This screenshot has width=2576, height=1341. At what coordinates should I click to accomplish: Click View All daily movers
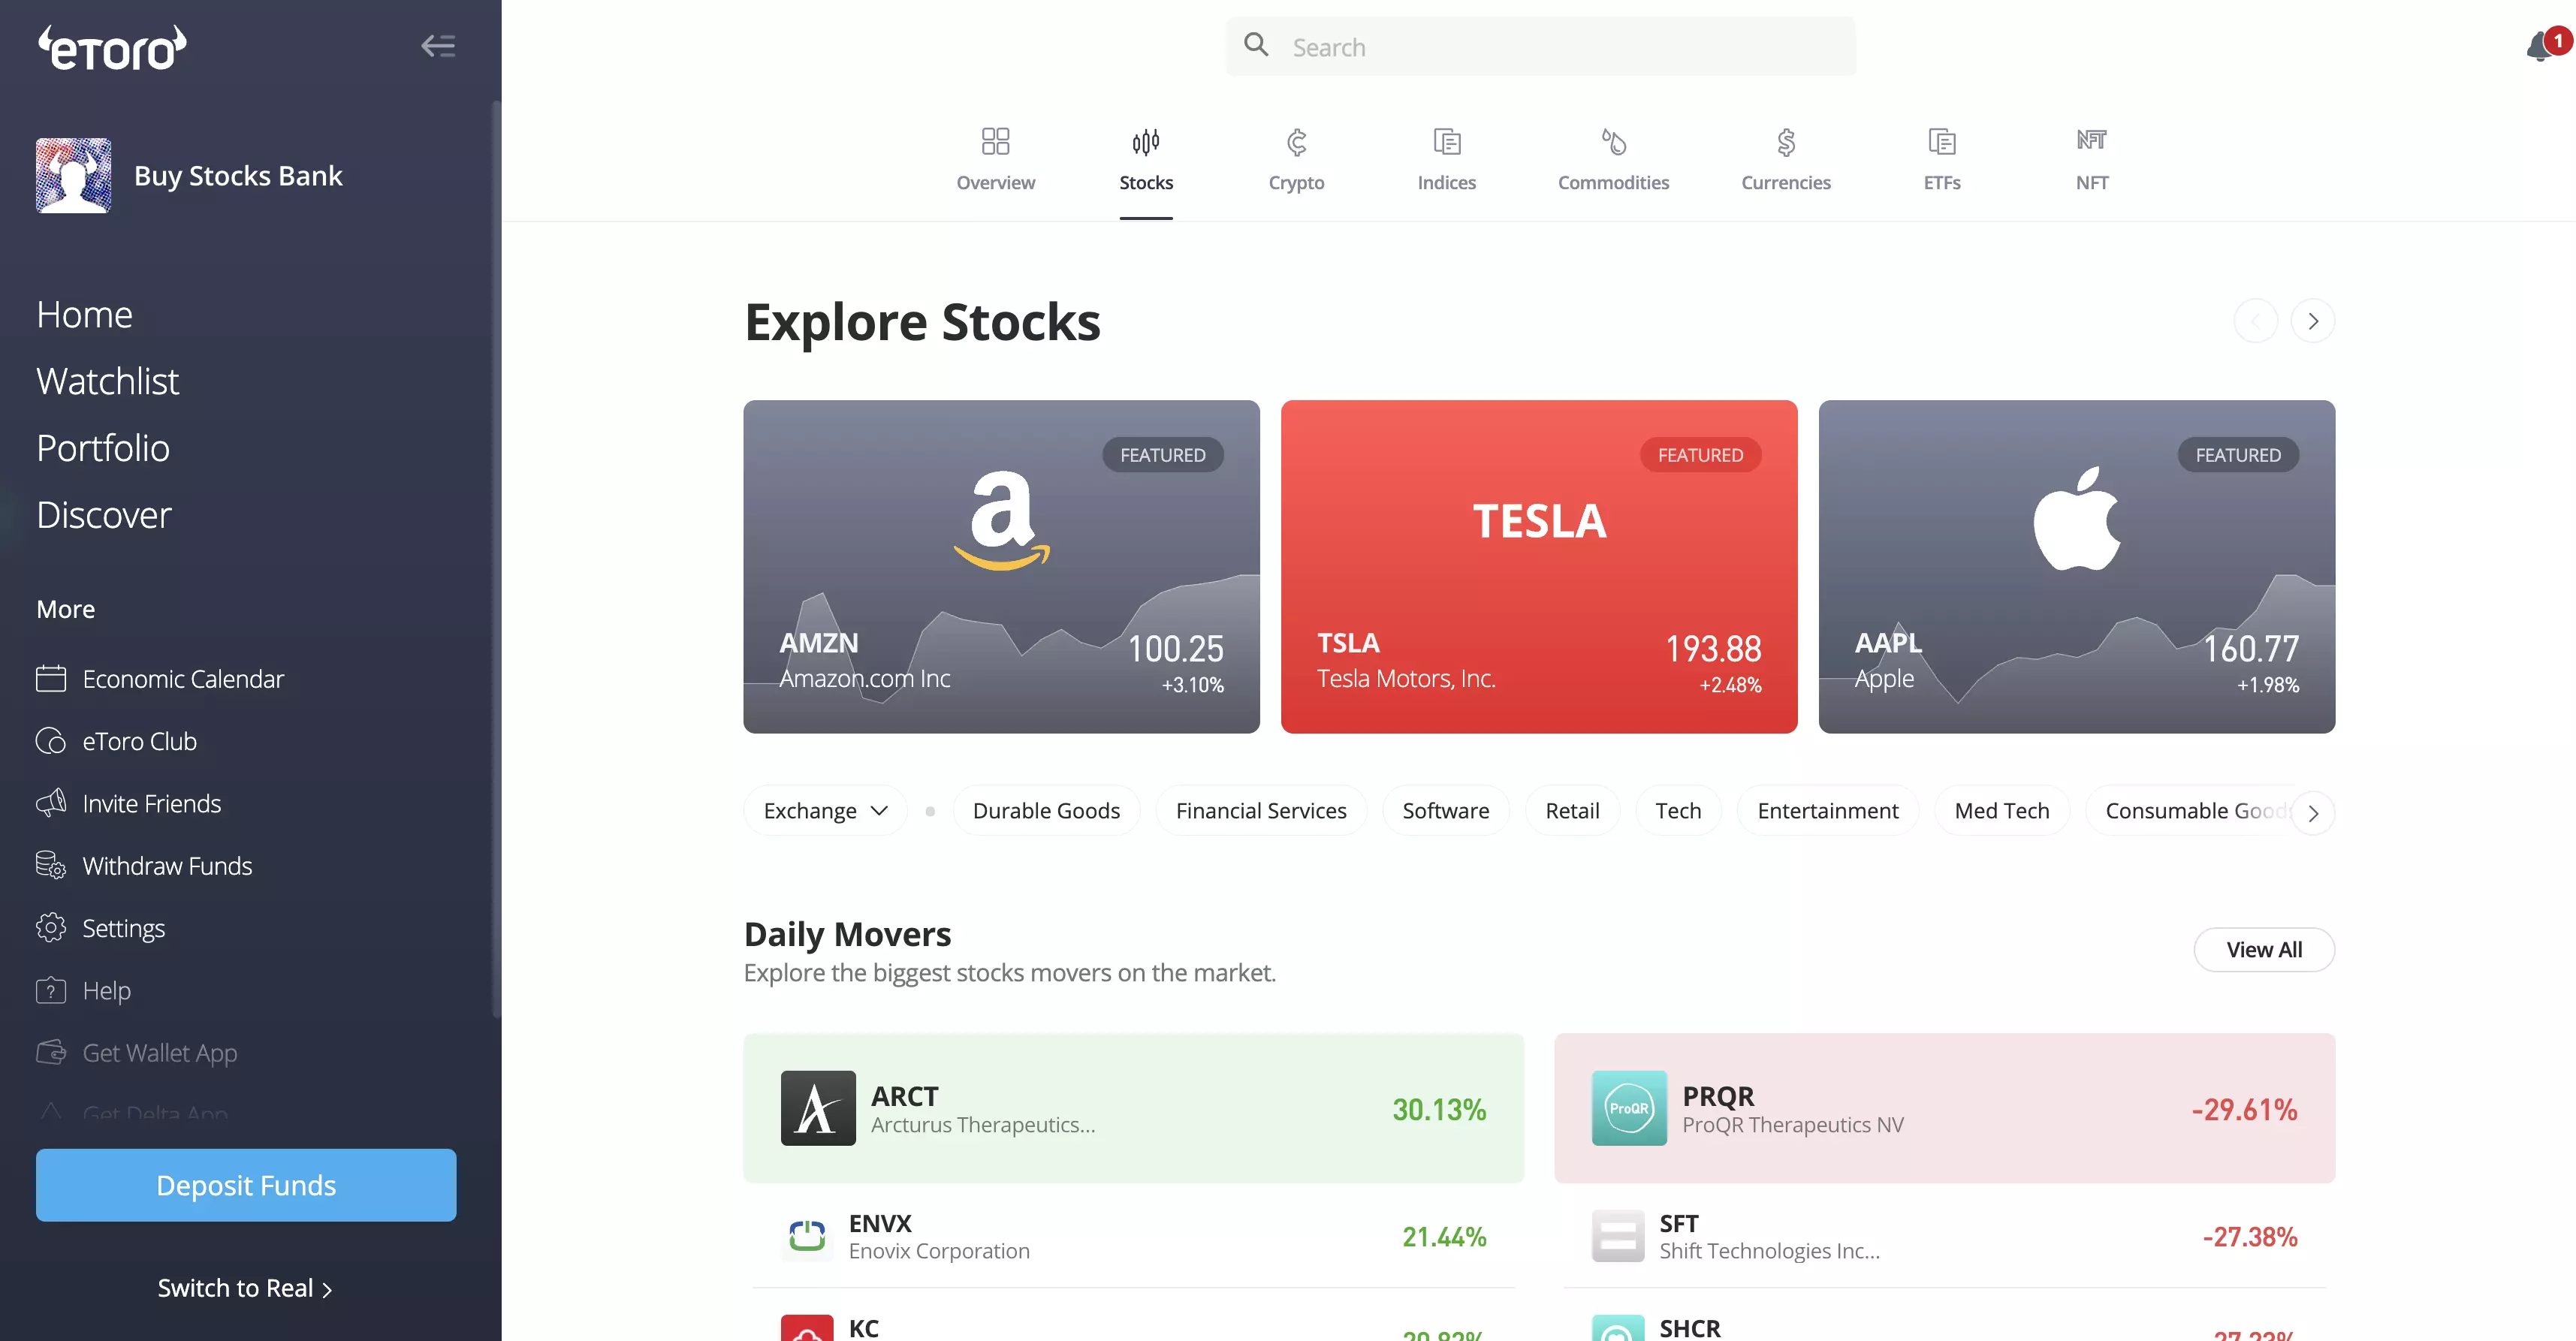tap(2264, 950)
